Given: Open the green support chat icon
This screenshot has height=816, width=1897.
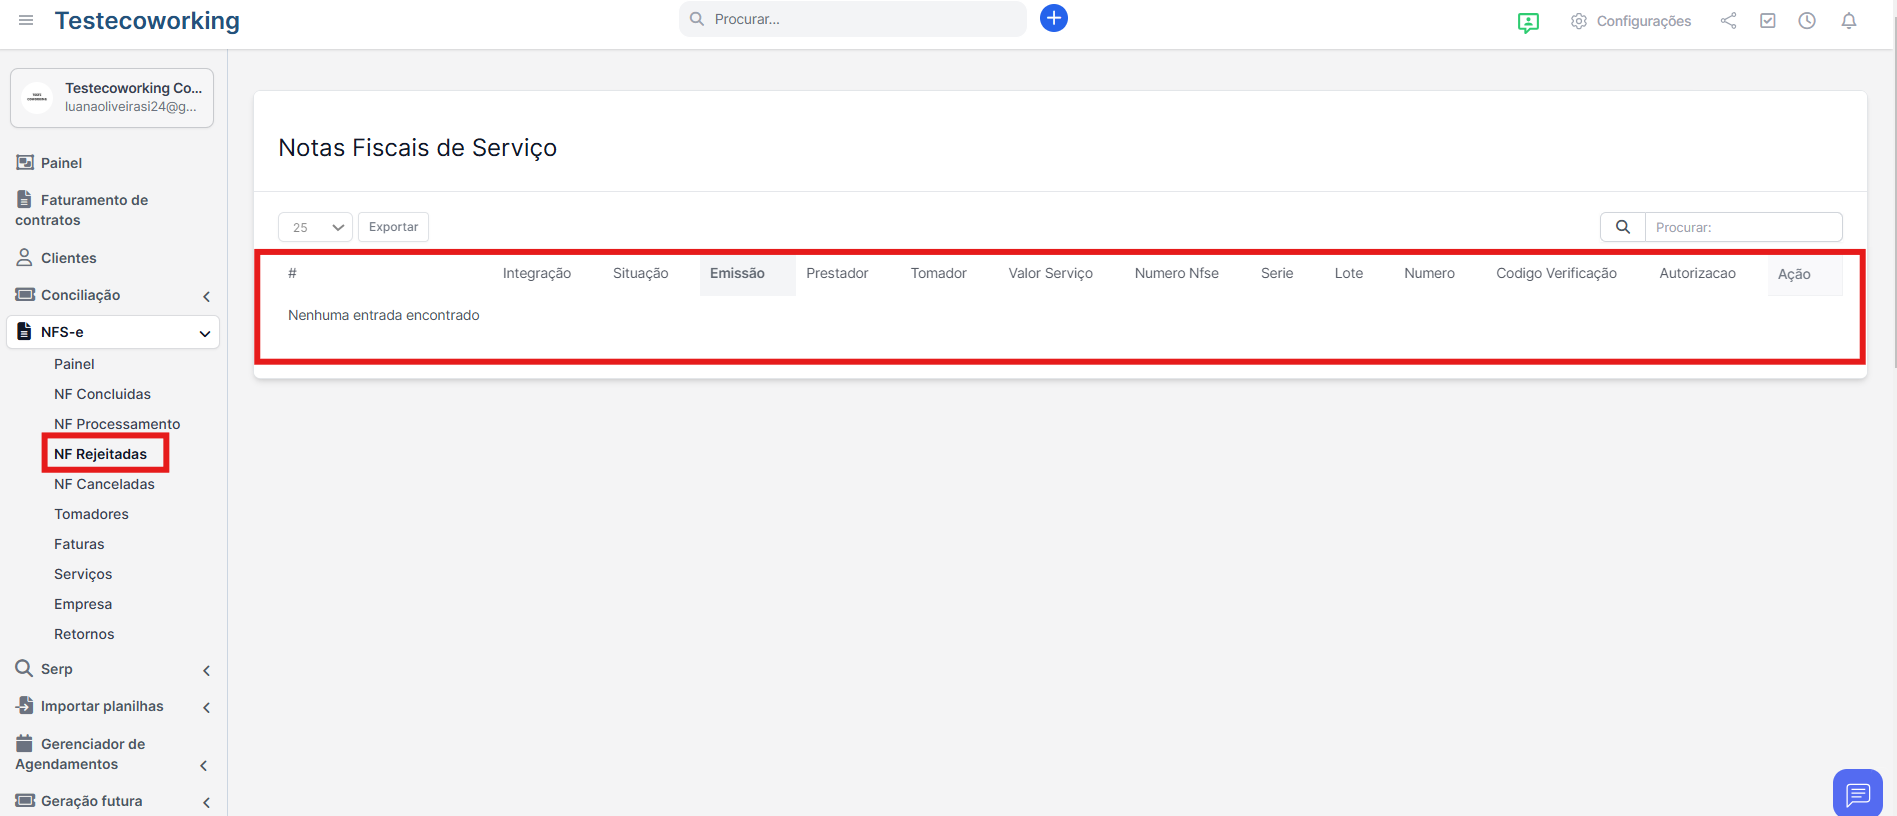Looking at the screenshot, I should click(1528, 22).
